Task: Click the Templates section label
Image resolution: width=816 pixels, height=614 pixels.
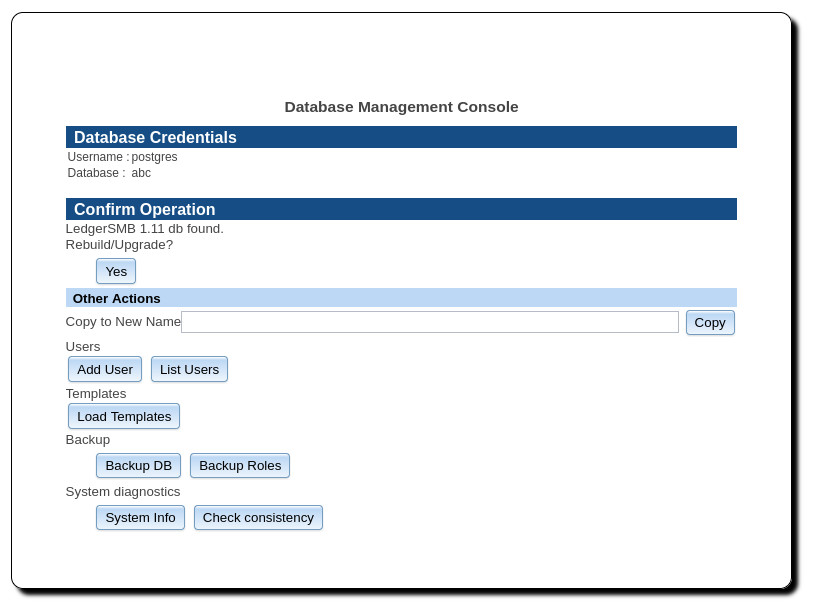Action: (x=96, y=393)
